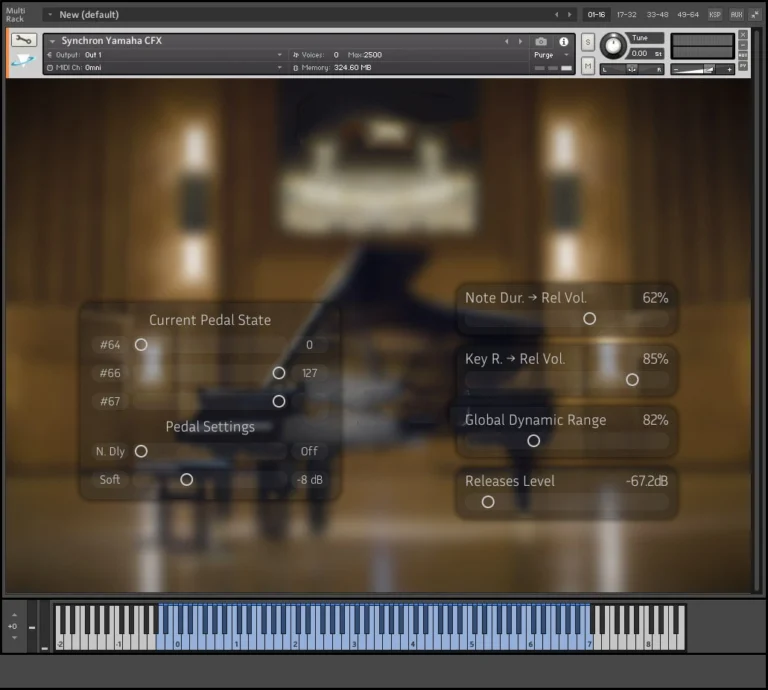Click the memory icon next to Memory
768x690 pixels.
click(x=295, y=68)
